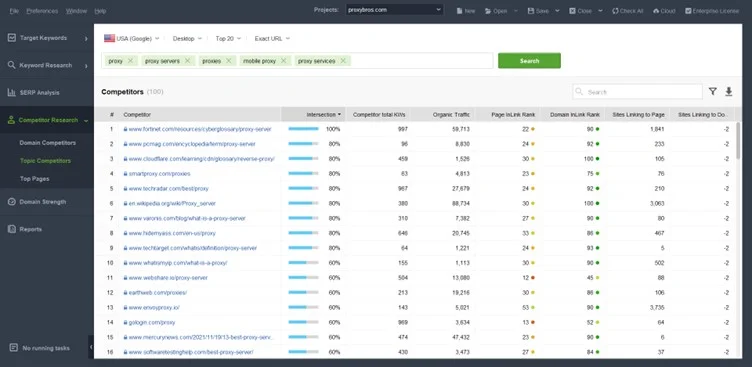Open SERP Analysis module
The height and width of the screenshot is (367, 752).
pos(47,93)
